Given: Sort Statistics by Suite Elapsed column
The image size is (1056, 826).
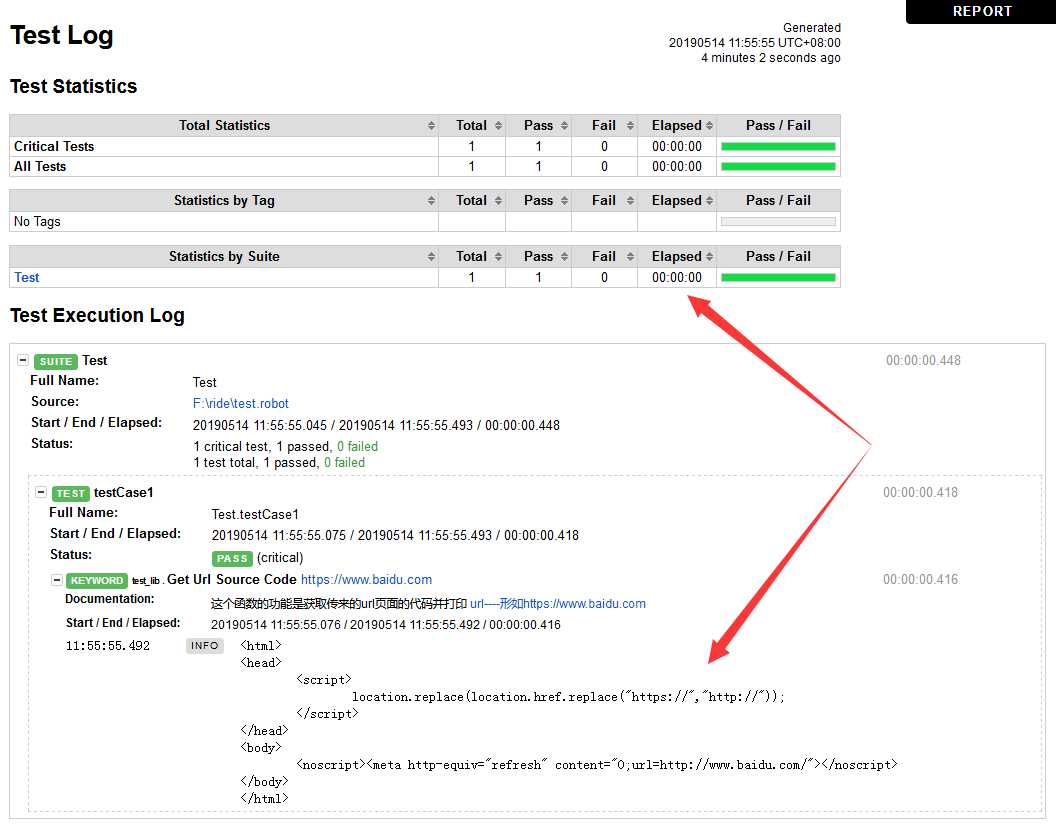Looking at the screenshot, I should [x=709, y=257].
